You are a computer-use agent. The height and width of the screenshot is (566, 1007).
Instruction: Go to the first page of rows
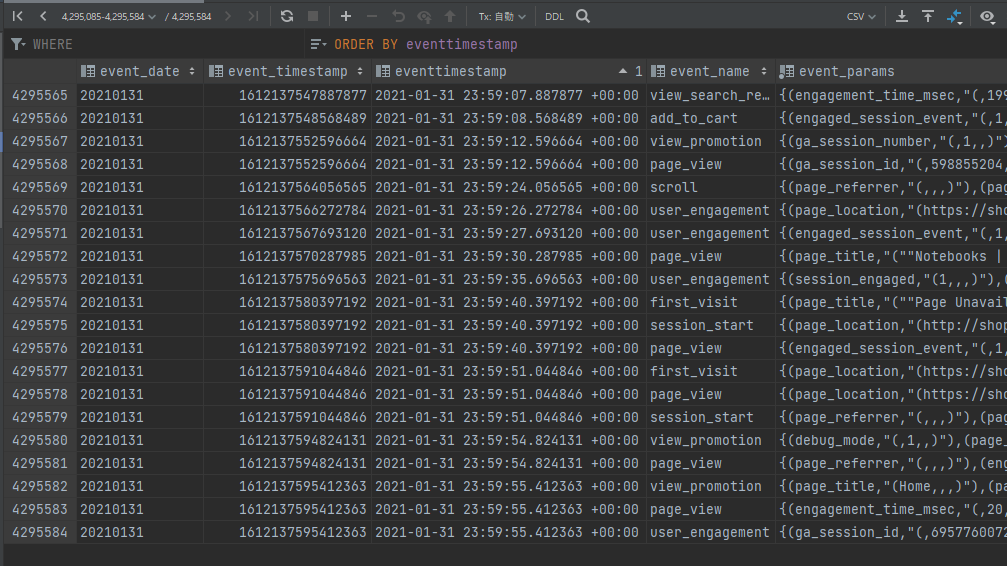click(17, 16)
